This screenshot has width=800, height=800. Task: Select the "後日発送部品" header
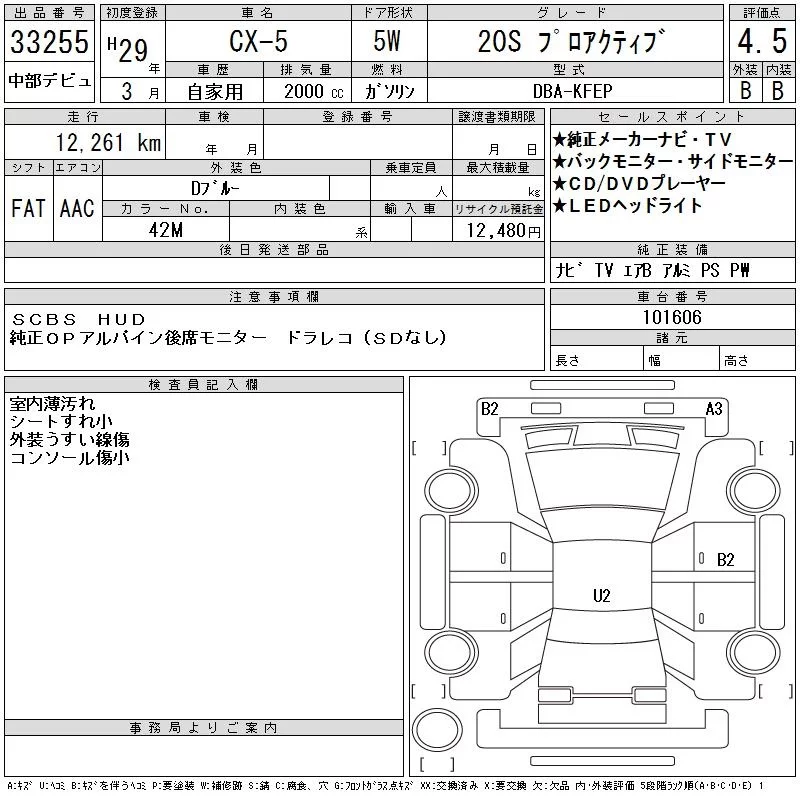point(274,249)
